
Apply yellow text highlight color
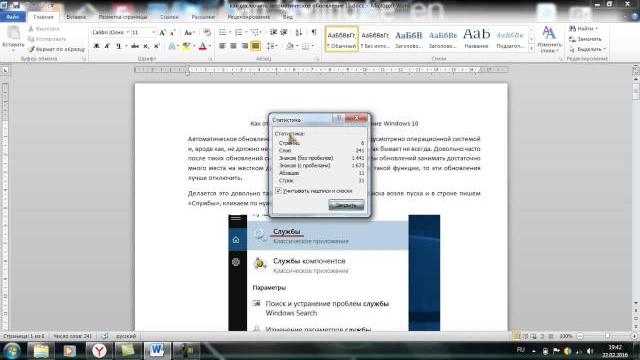(x=186, y=46)
